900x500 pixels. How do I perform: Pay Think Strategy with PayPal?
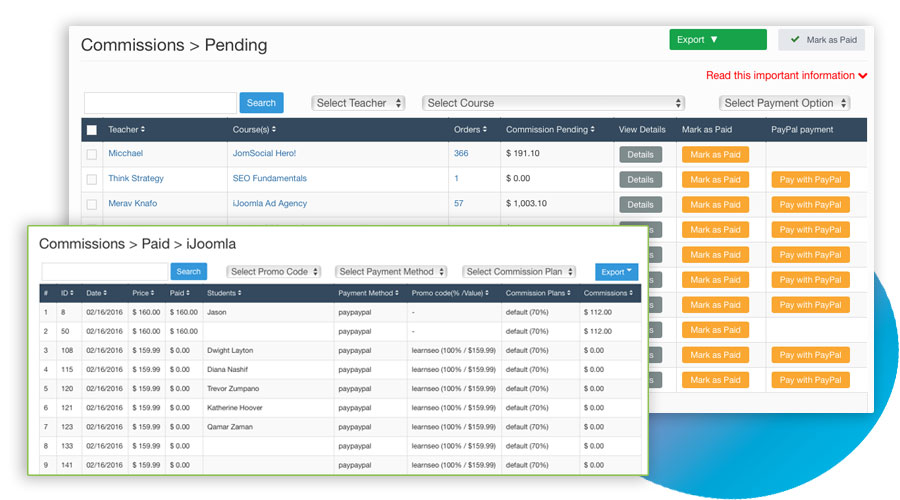point(810,180)
